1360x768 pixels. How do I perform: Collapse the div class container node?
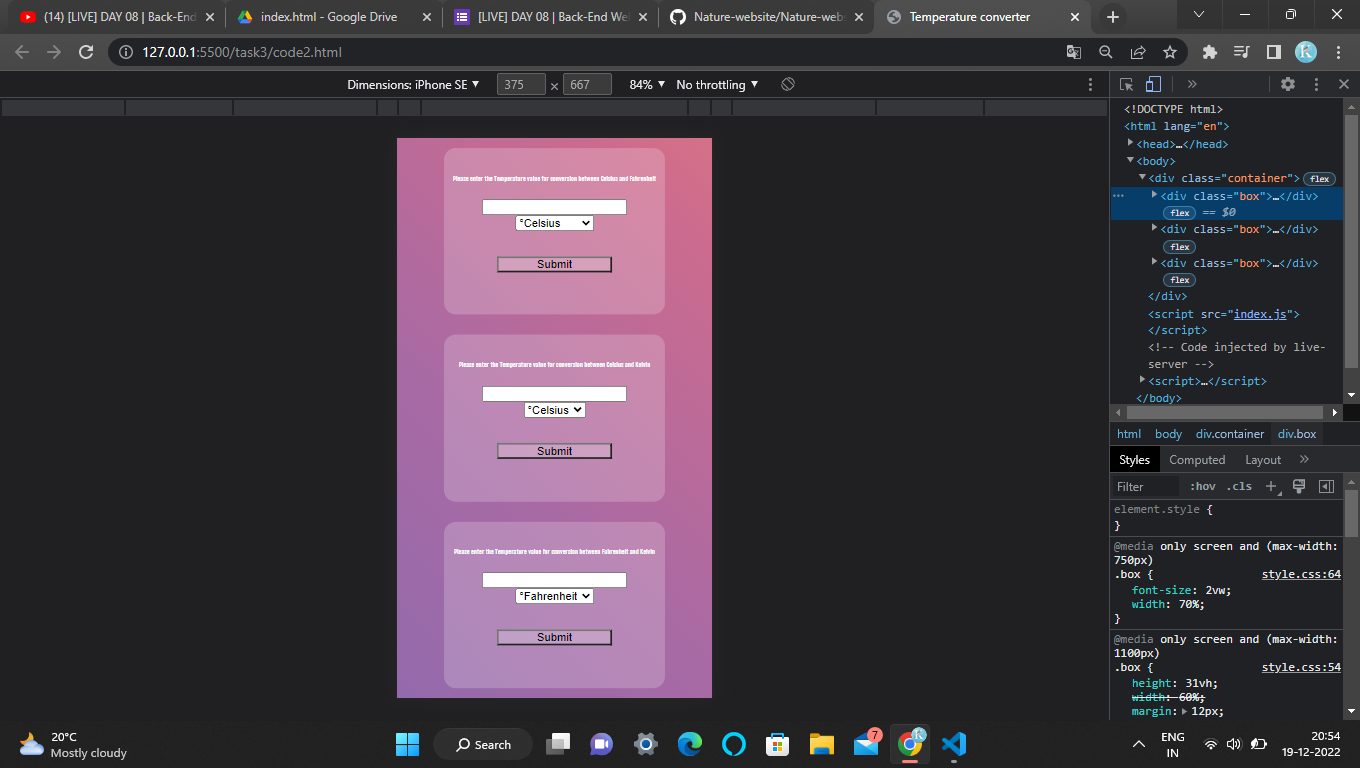[x=1142, y=177]
